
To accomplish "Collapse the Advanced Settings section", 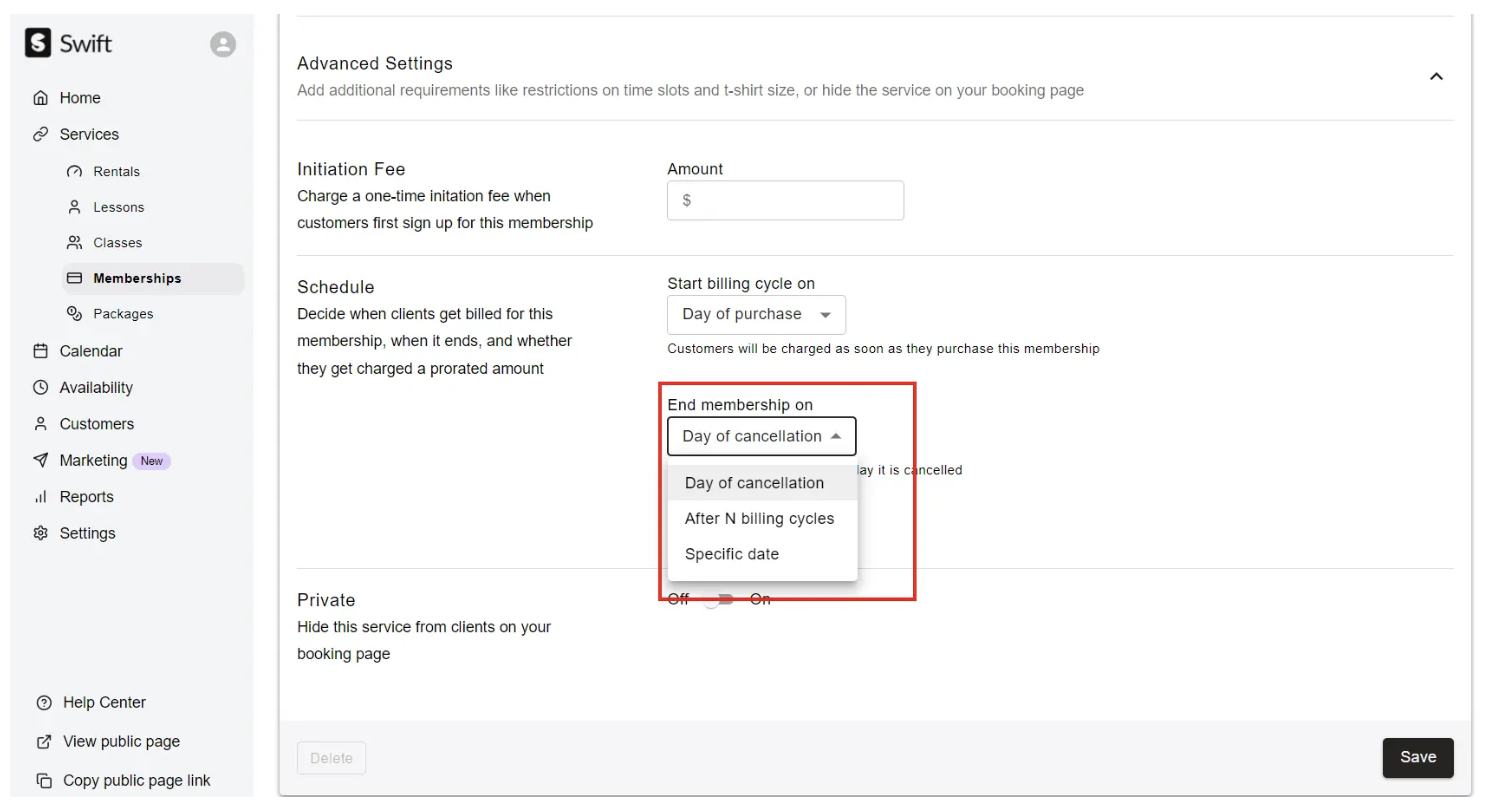I will 1436,76.
